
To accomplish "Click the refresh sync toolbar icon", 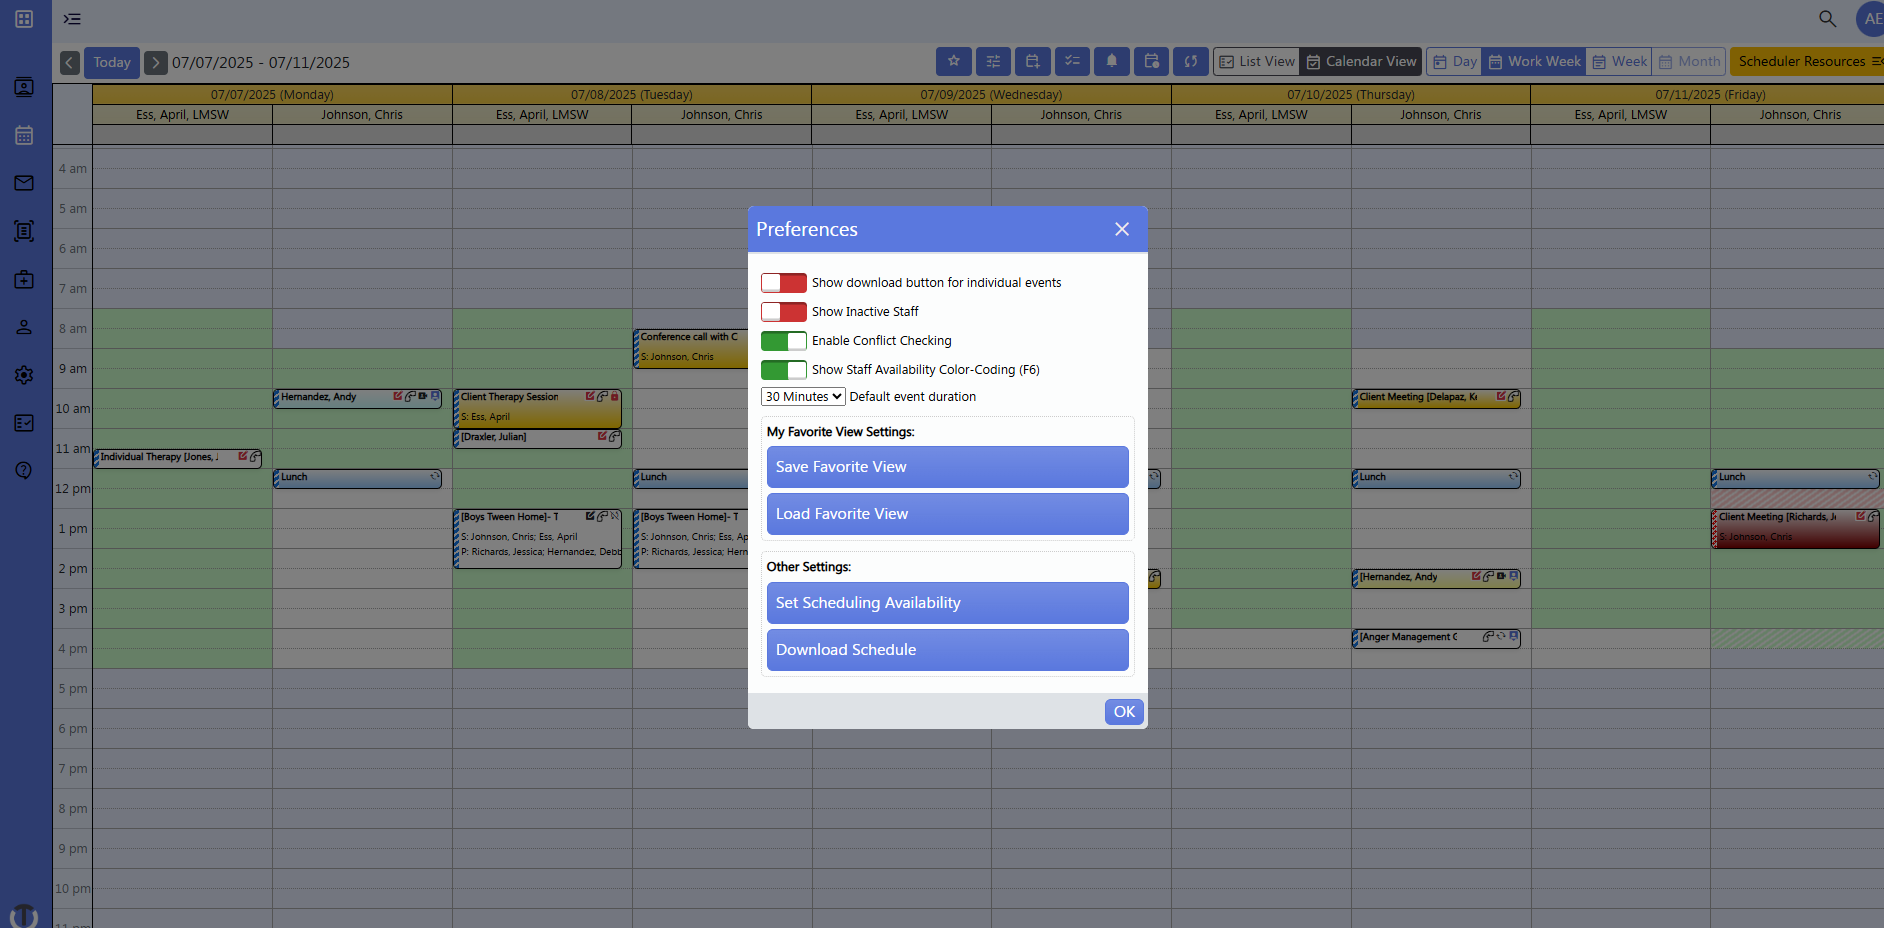I will point(1191,61).
